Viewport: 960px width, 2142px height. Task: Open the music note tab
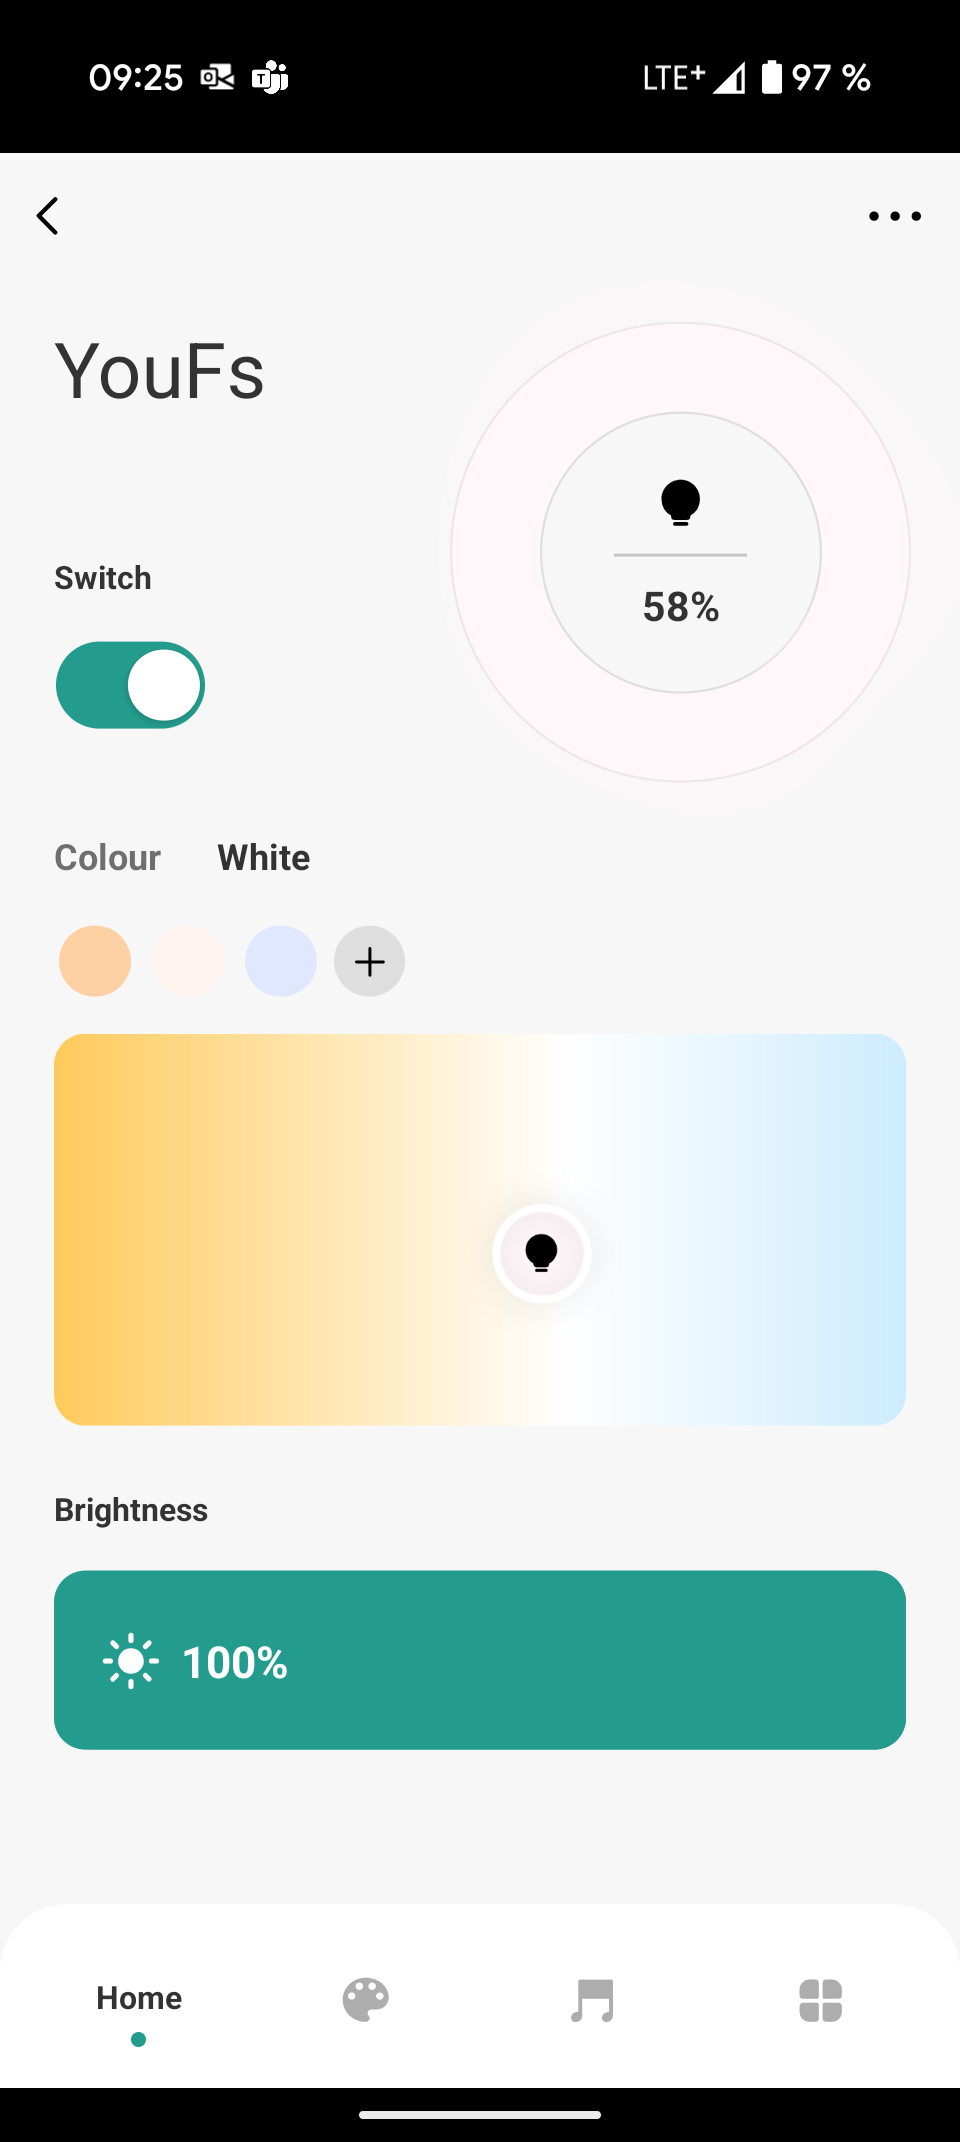pyautogui.click(x=592, y=2000)
